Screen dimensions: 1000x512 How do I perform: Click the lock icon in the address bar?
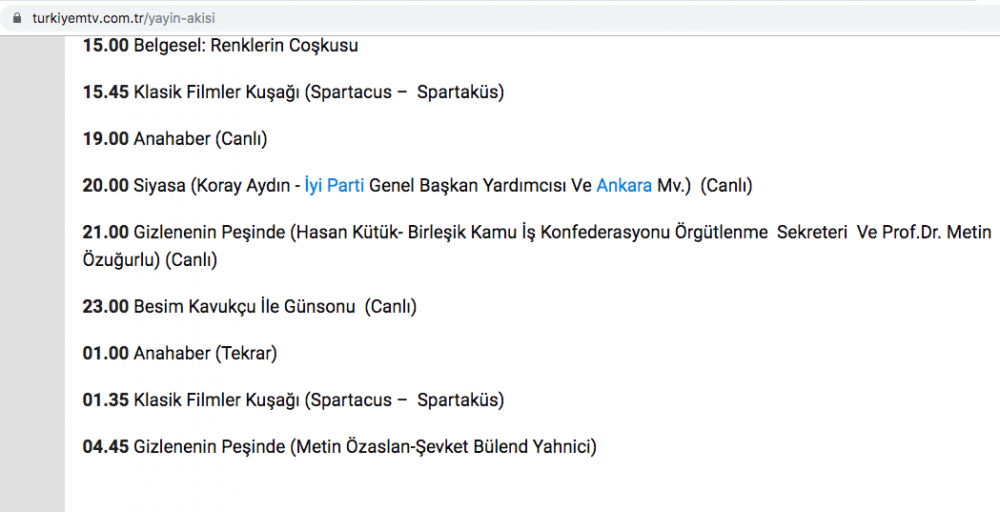[14, 18]
